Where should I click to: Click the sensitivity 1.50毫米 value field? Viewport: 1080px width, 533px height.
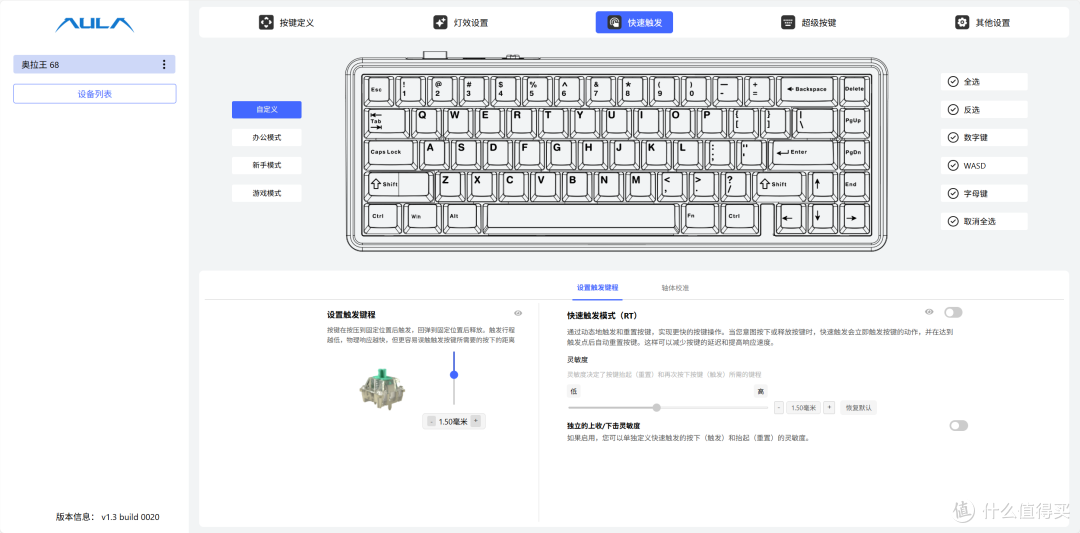(804, 408)
